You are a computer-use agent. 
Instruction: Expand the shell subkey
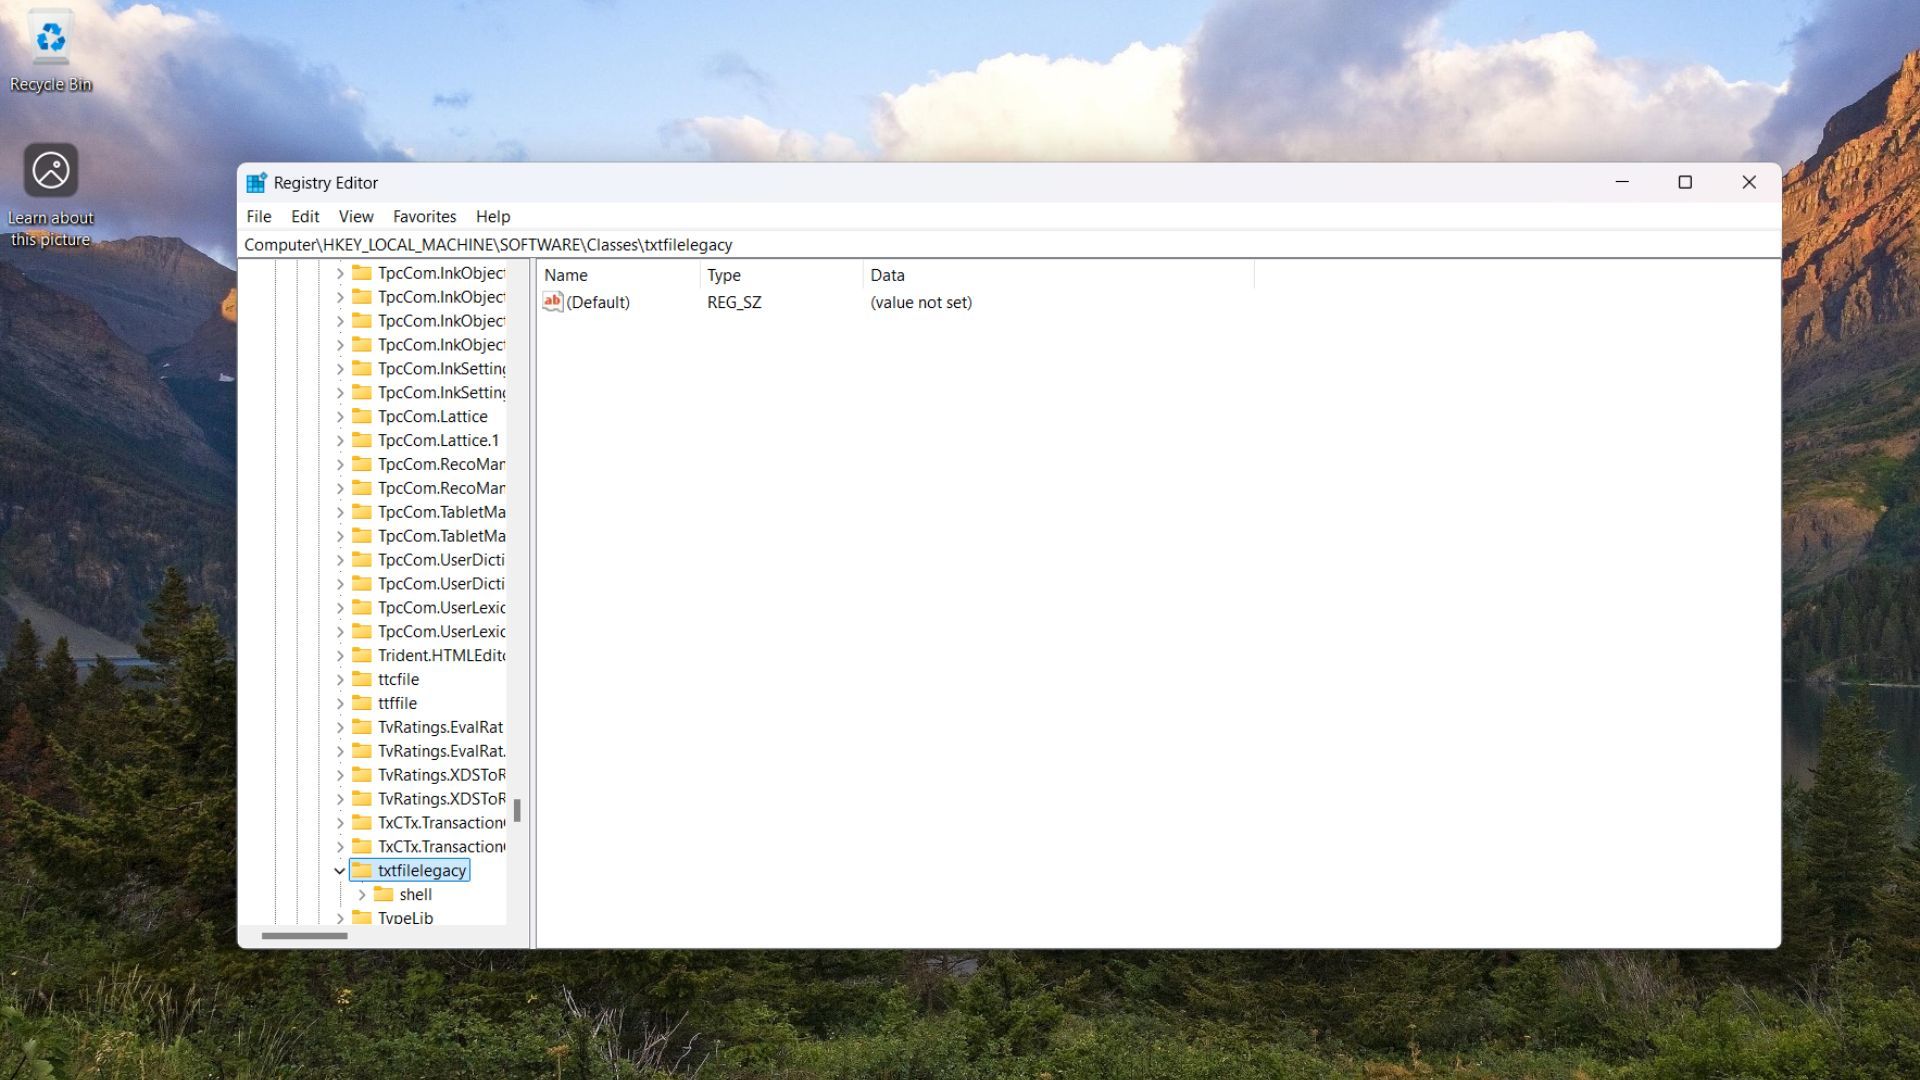pos(361,894)
